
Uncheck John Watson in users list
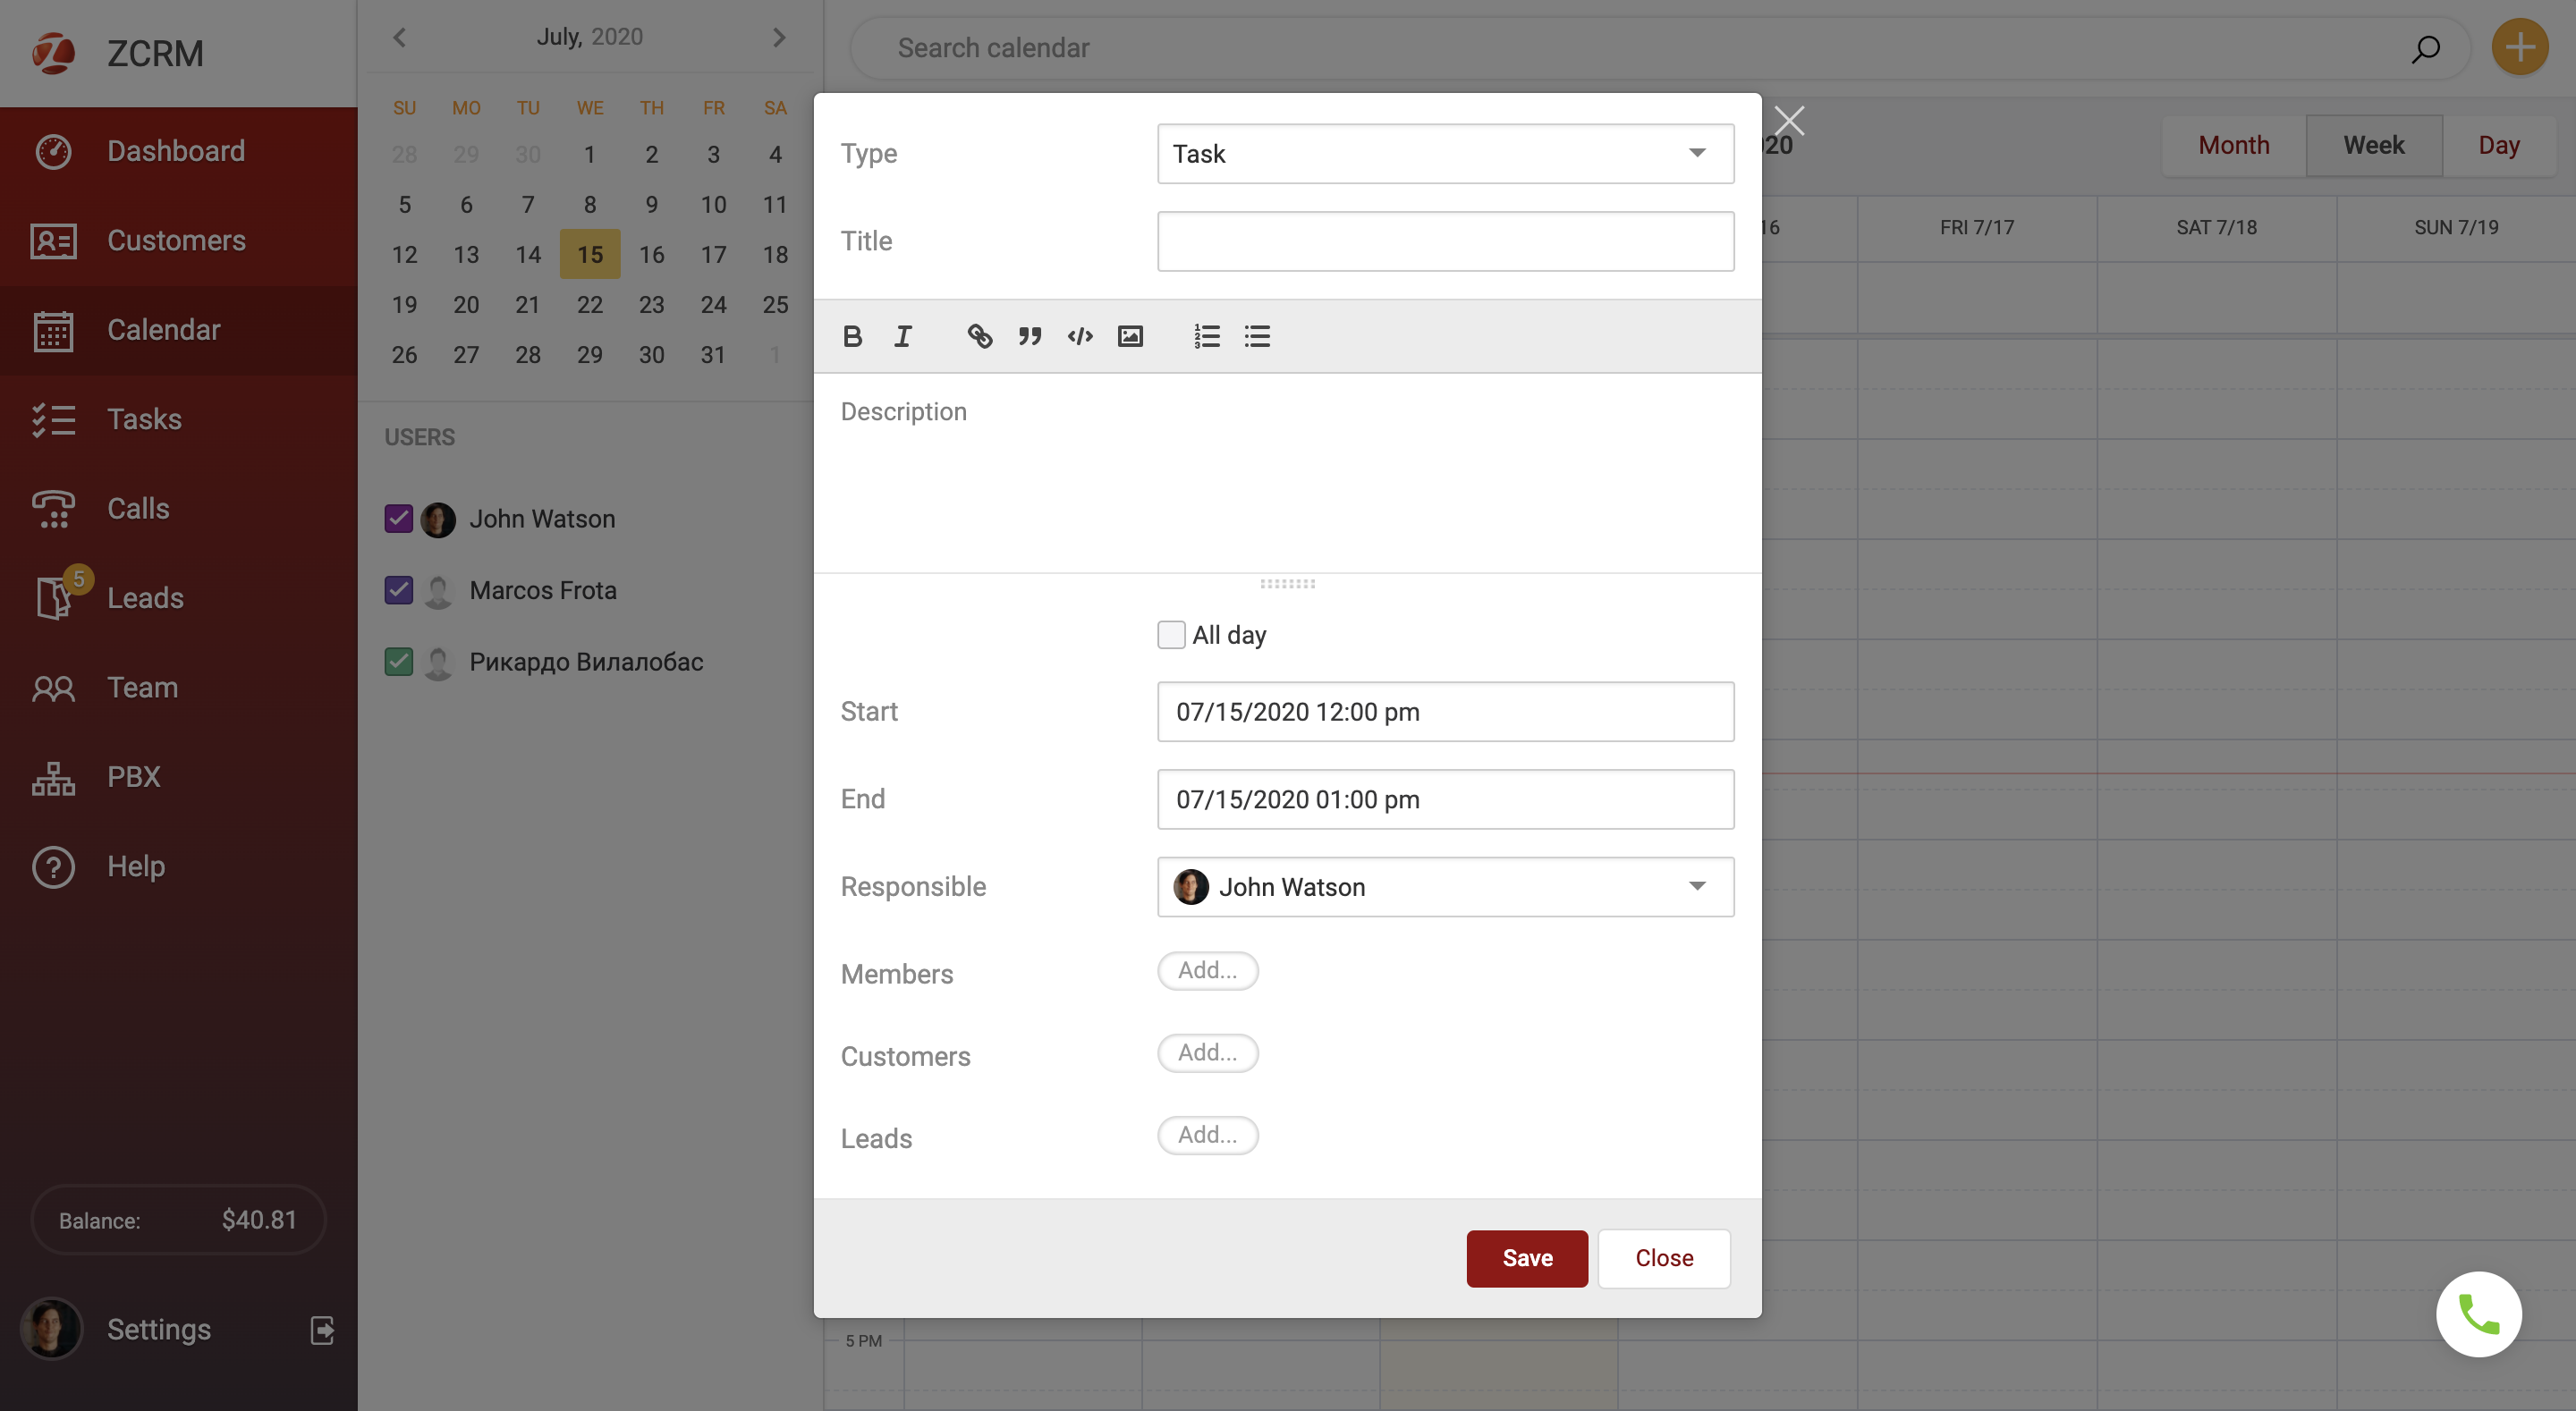click(x=398, y=519)
